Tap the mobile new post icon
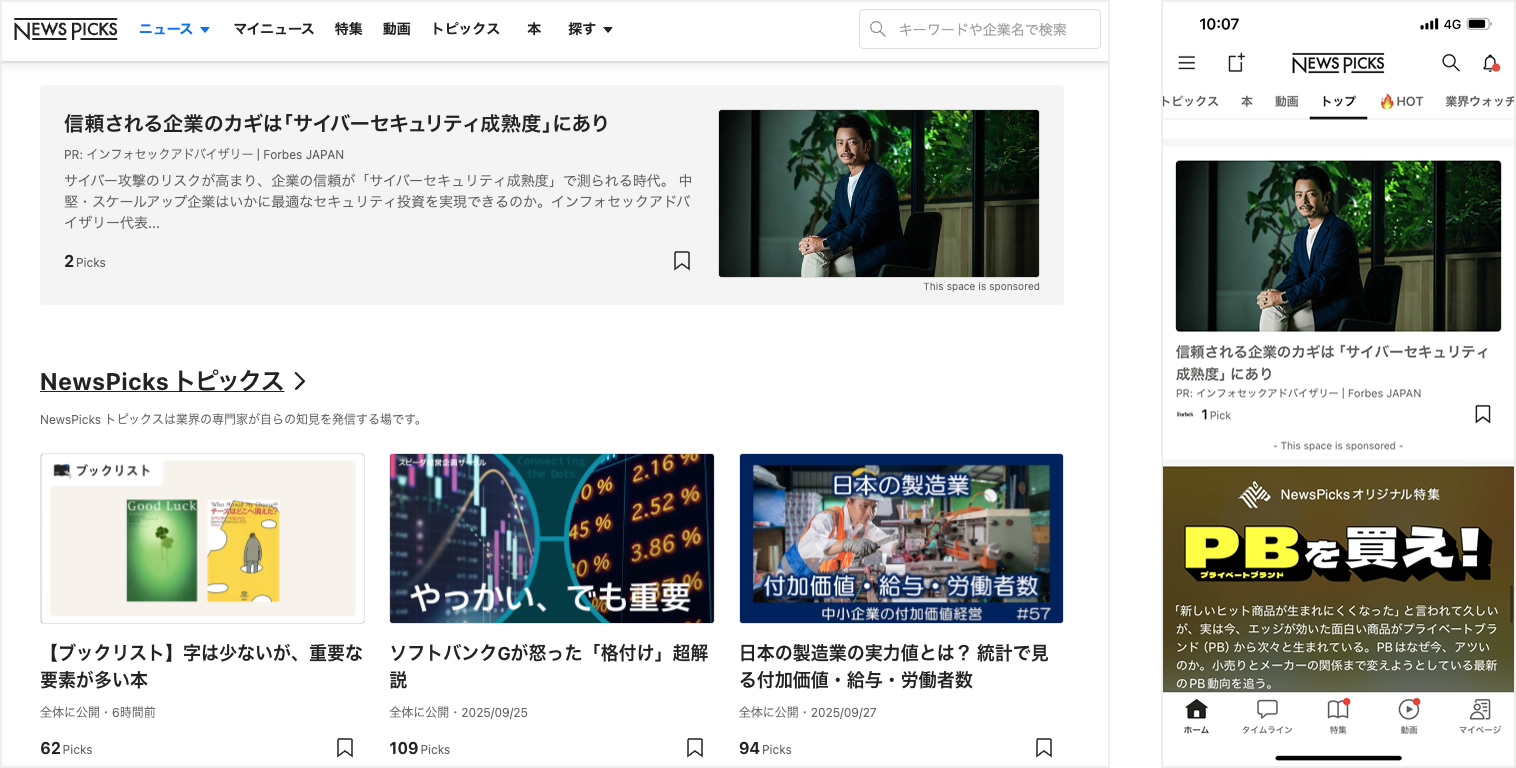 (x=1236, y=63)
